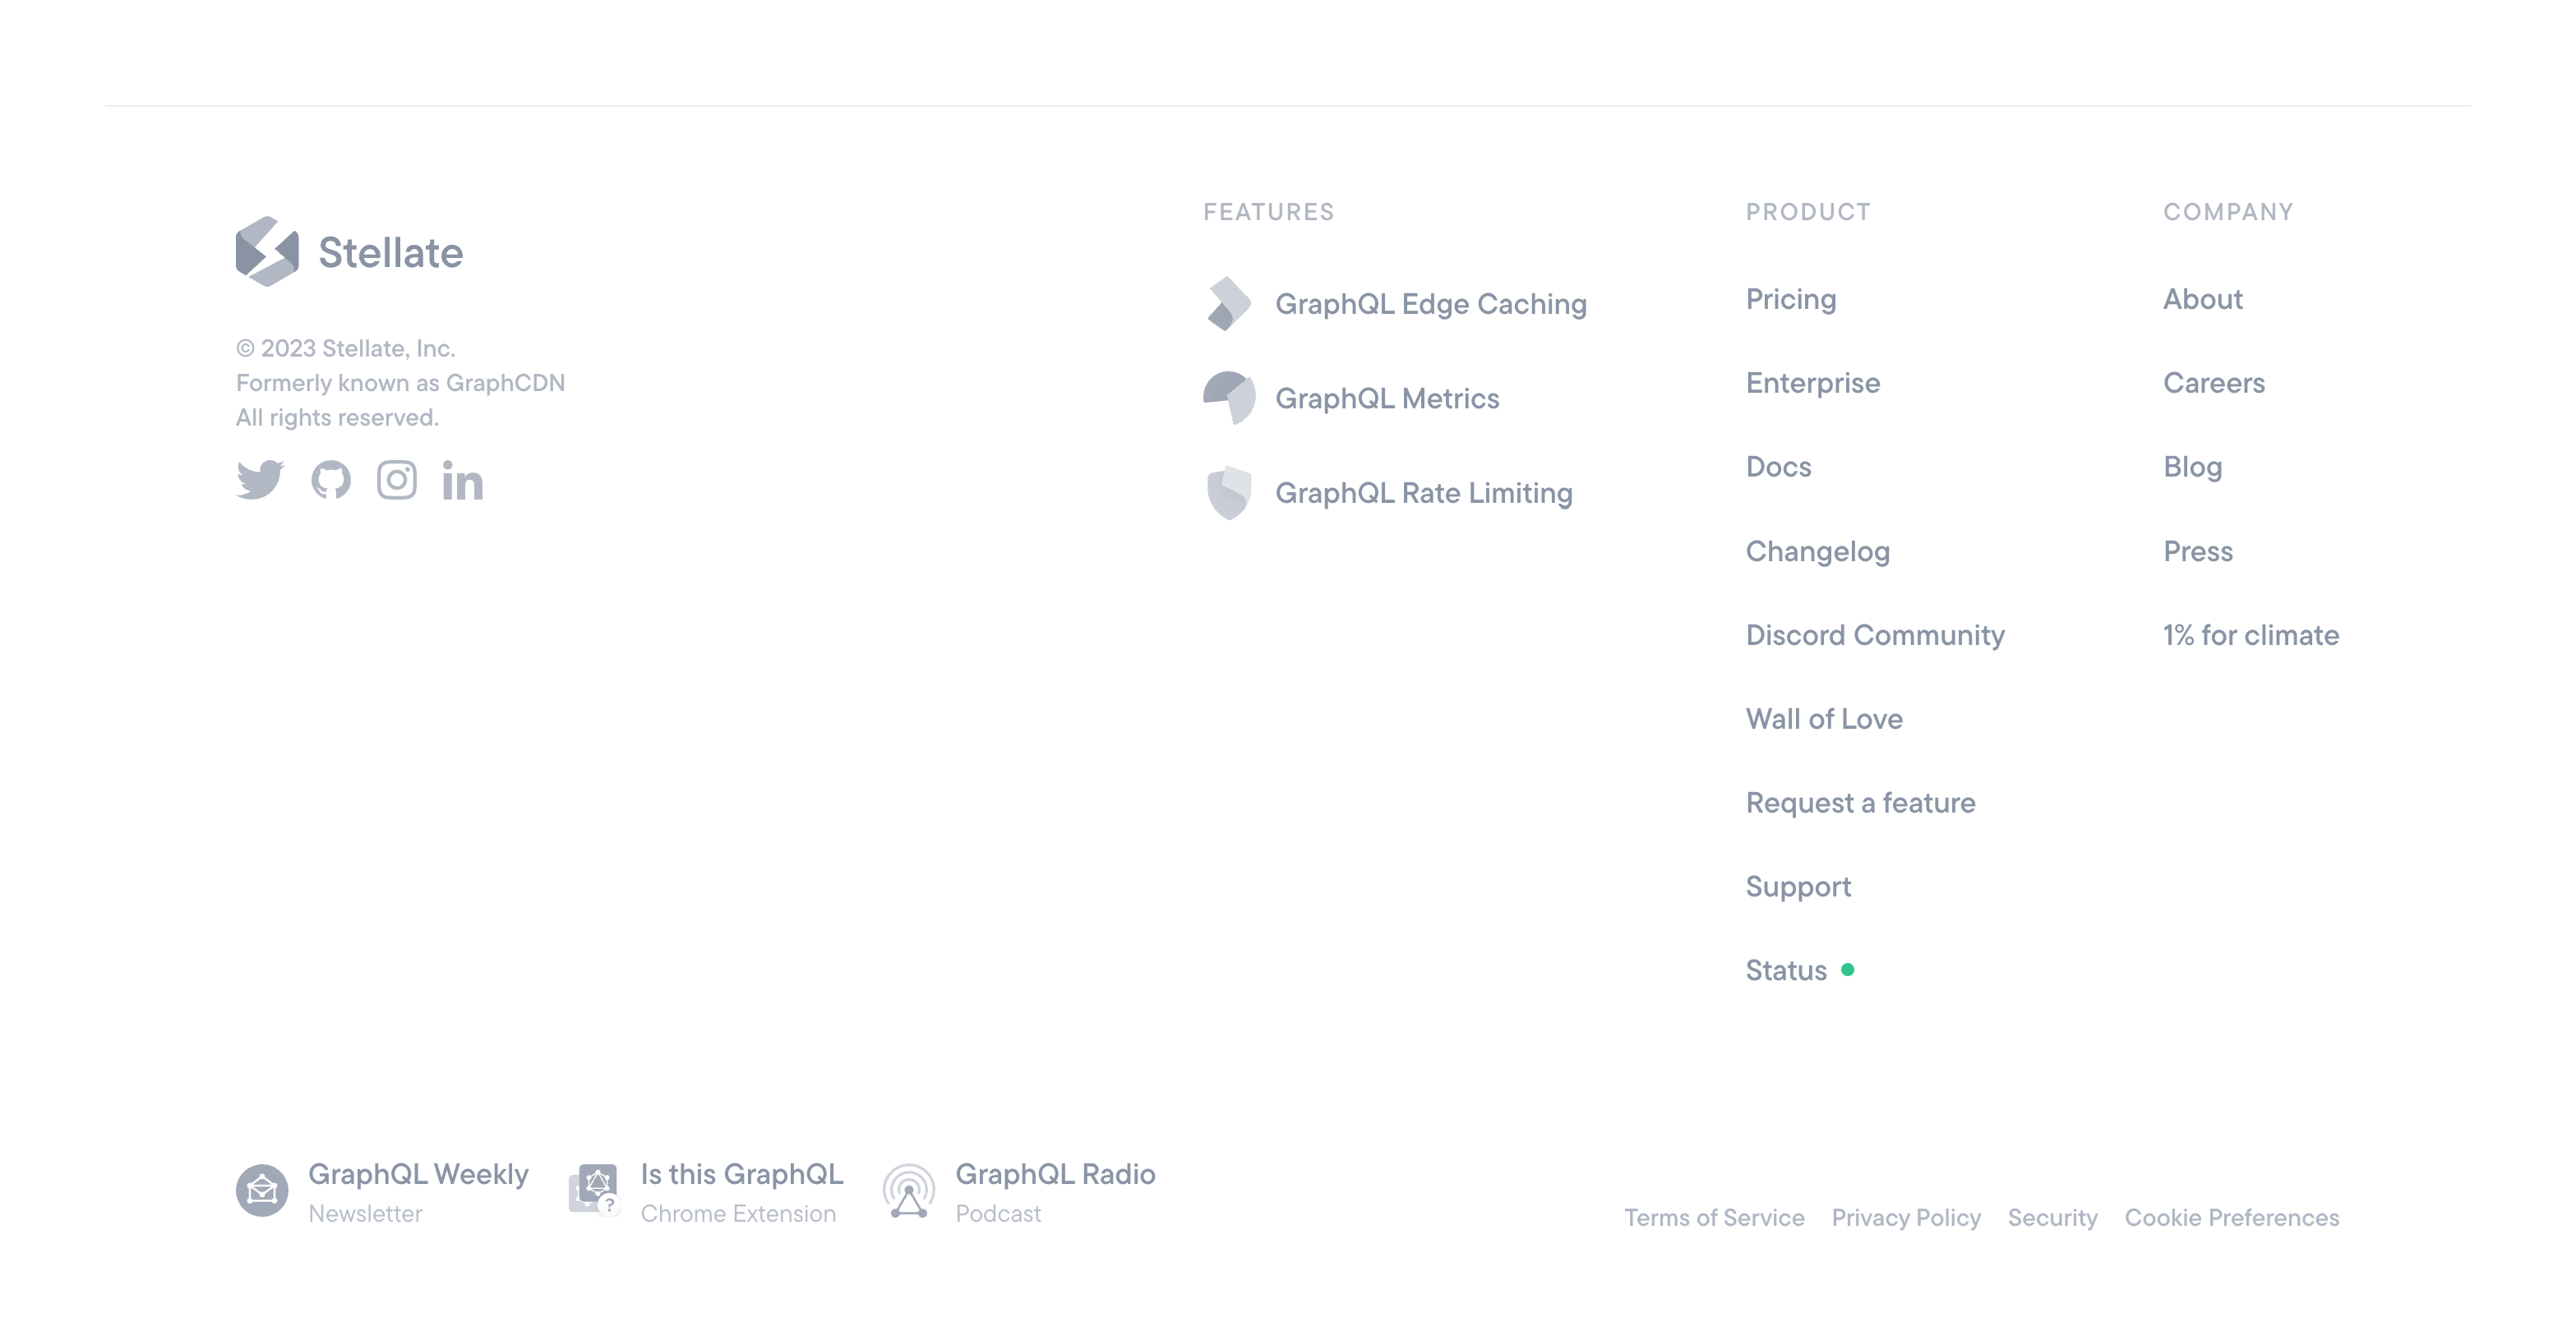This screenshot has height=1336, width=2576.
Task: Click the GraphQL Rate Limiting shield icon
Action: click(1229, 493)
